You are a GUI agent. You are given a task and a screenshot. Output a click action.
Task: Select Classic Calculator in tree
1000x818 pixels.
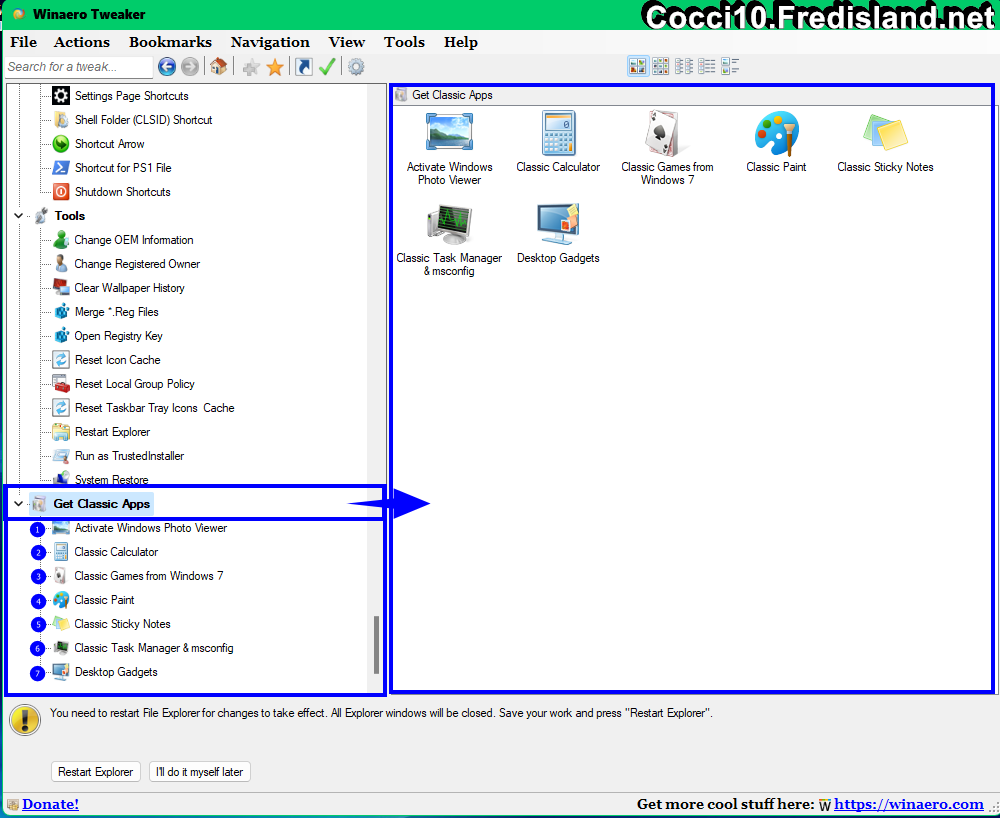click(x=116, y=552)
